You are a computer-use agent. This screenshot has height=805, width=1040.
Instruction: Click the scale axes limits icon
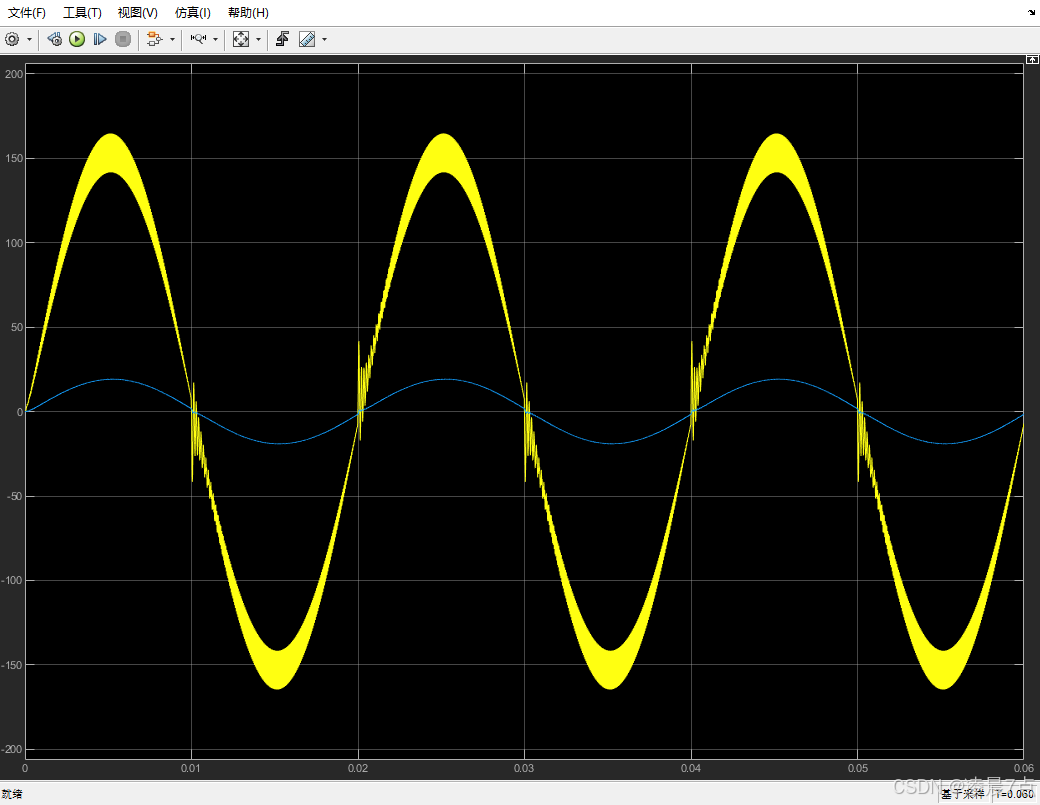[x=241, y=40]
